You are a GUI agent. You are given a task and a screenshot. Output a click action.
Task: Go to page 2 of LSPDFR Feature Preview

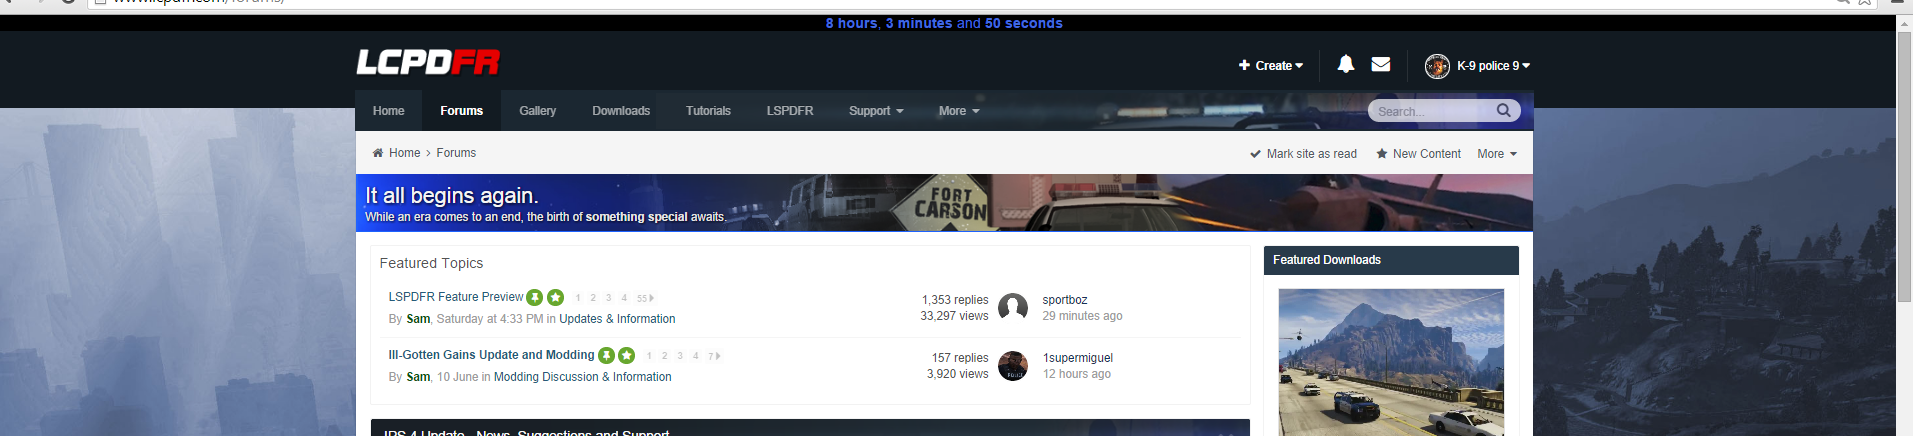tap(593, 298)
